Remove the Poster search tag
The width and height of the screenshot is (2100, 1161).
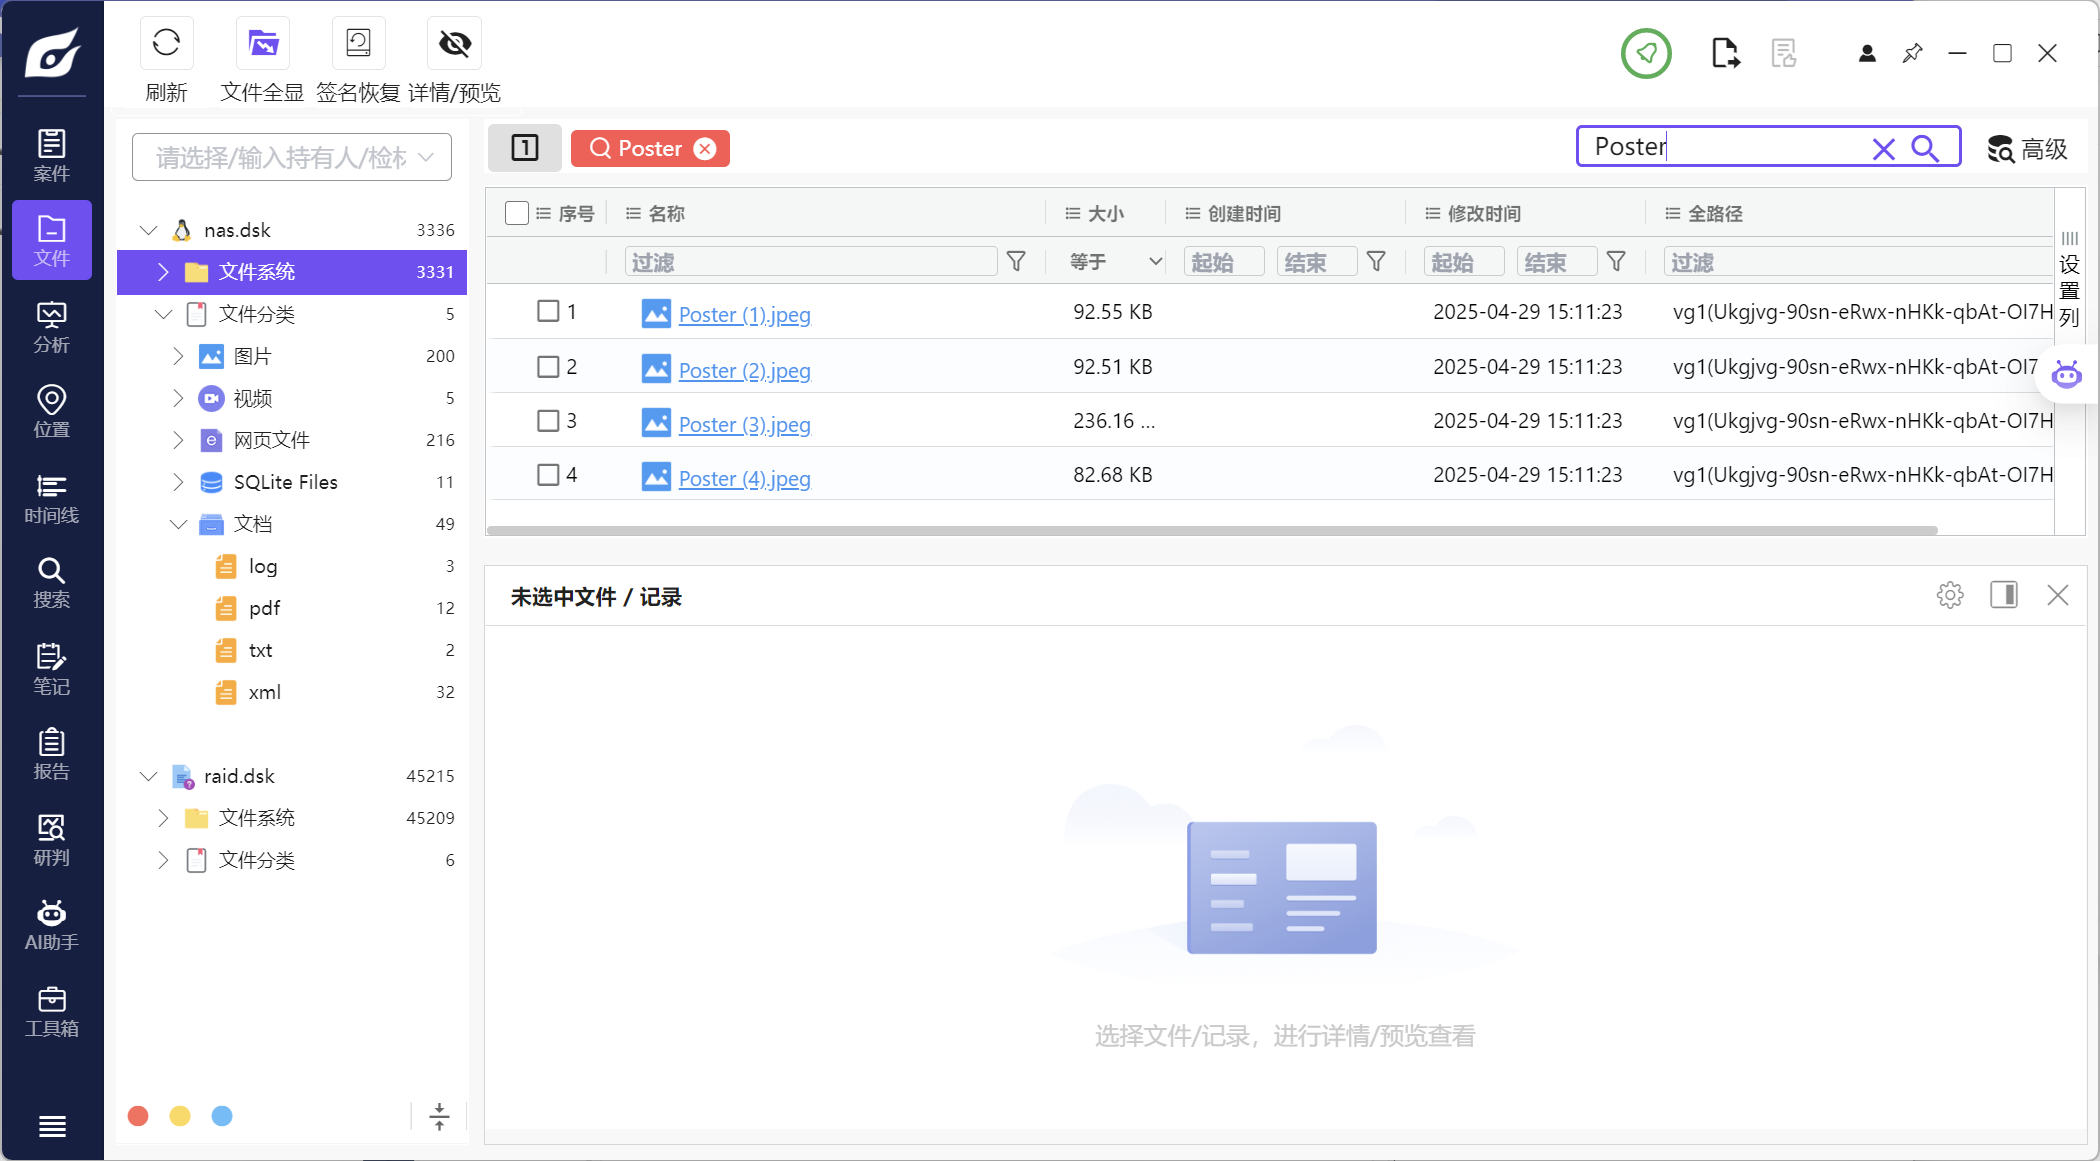pos(706,149)
